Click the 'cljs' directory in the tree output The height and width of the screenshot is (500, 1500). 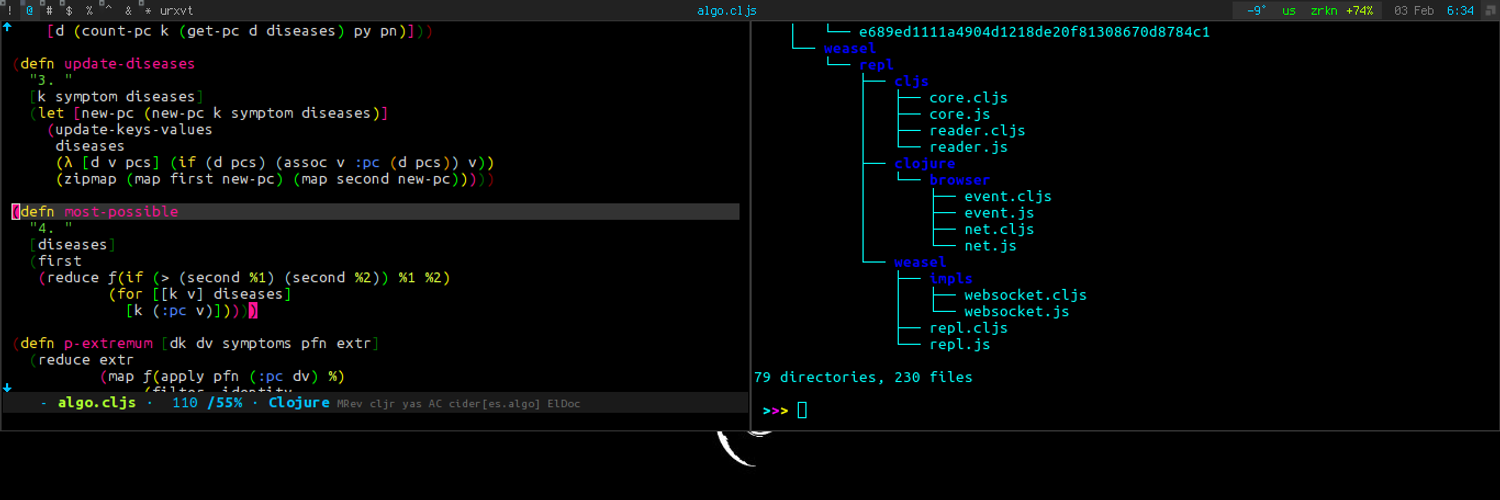click(911, 81)
